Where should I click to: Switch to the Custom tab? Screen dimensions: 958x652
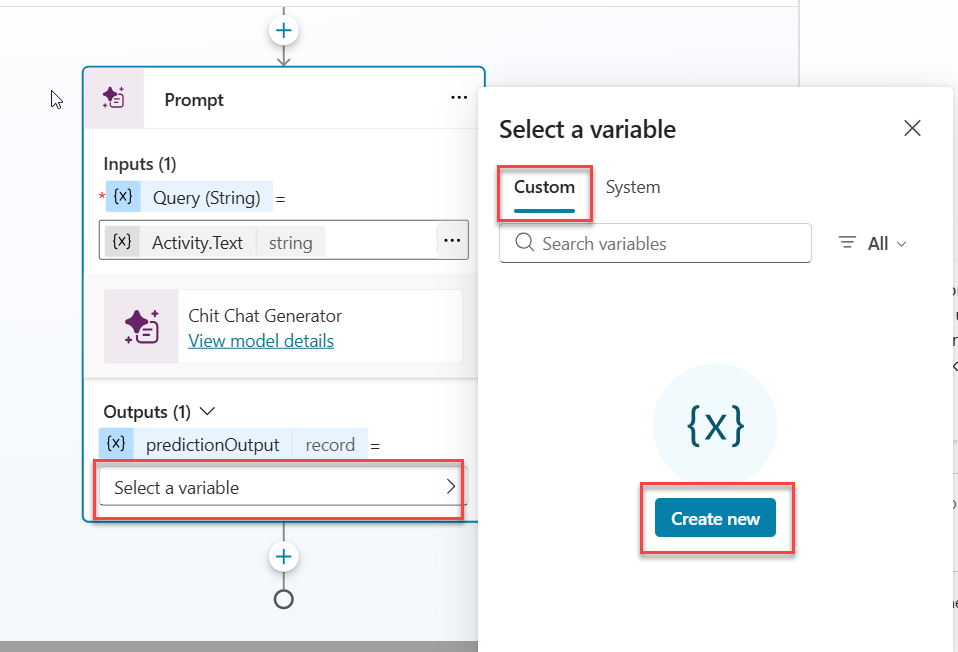click(x=544, y=187)
